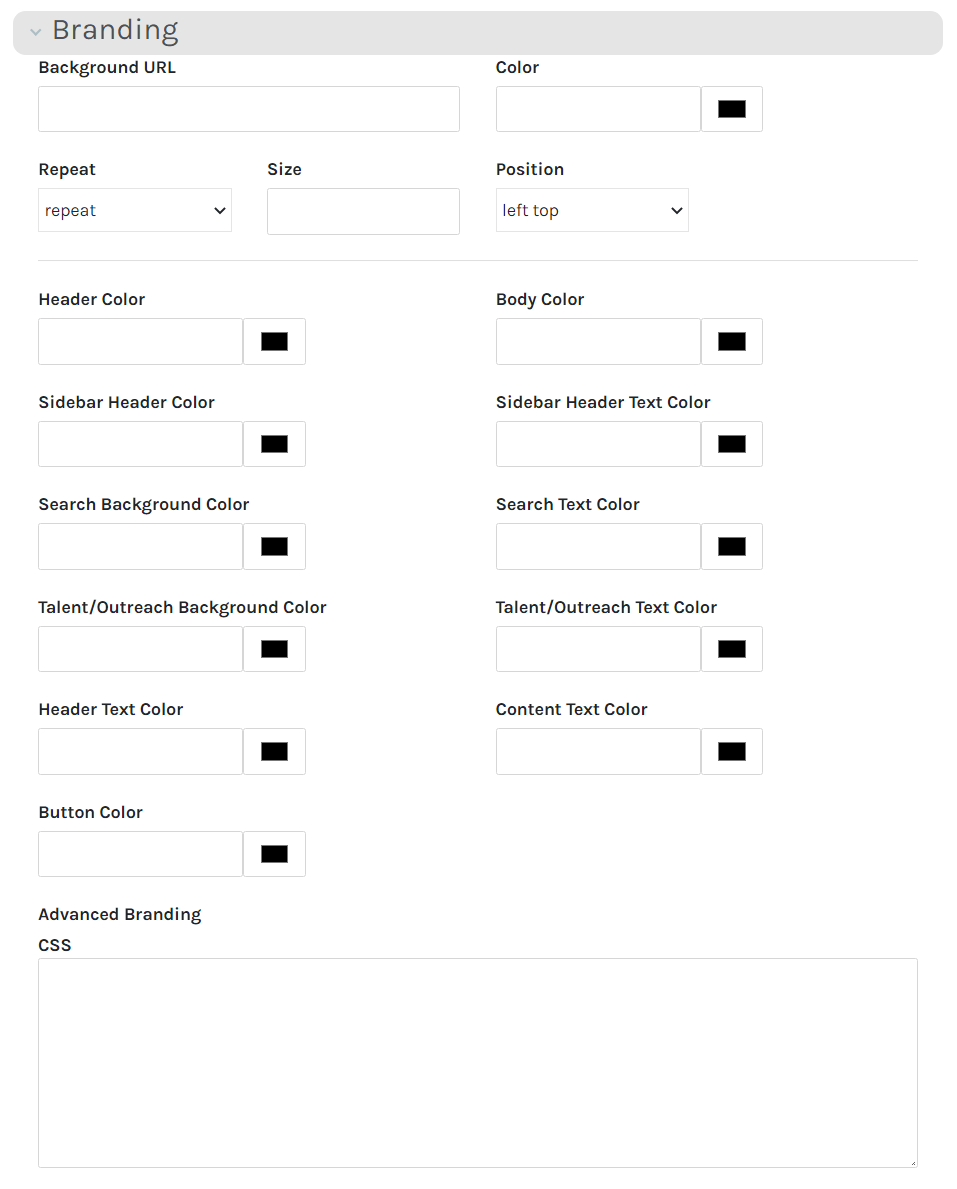Open the Button Color swatch picker
This screenshot has height=1189, width=957.
point(274,854)
